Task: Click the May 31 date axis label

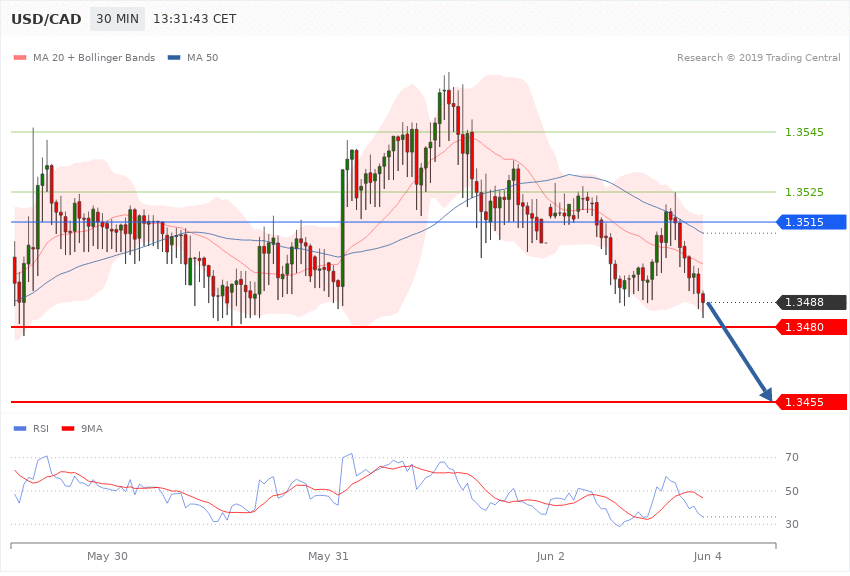Action: click(x=328, y=556)
